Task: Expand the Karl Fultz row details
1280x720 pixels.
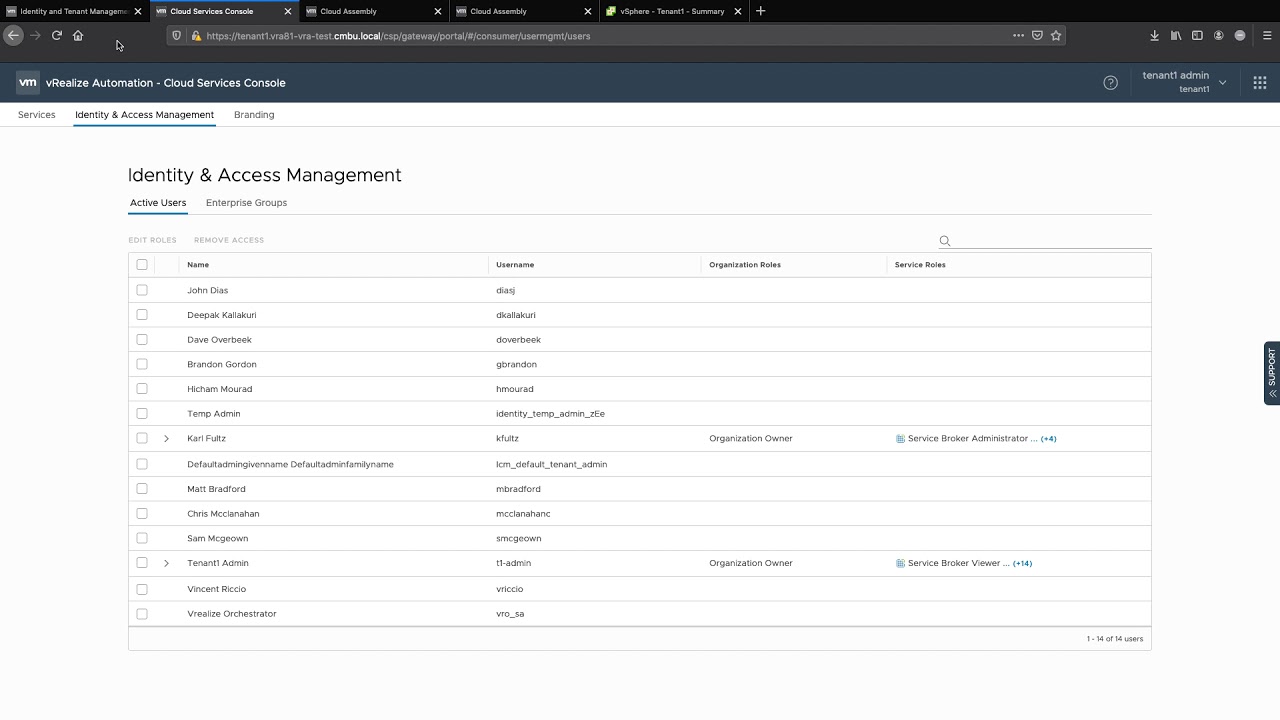Action: click(x=166, y=439)
